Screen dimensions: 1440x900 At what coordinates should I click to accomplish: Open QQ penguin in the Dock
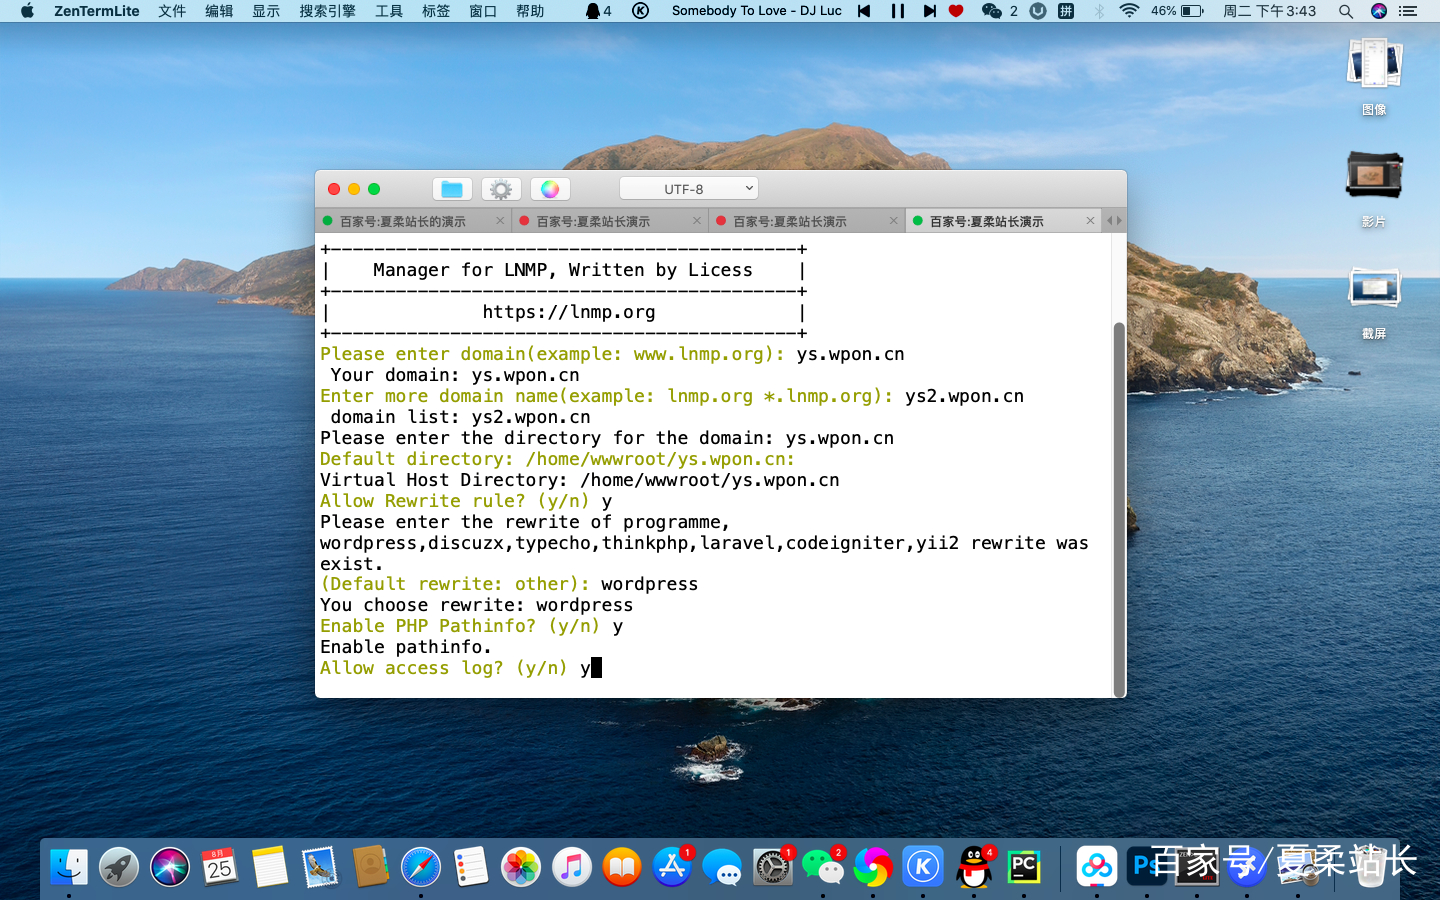974,866
